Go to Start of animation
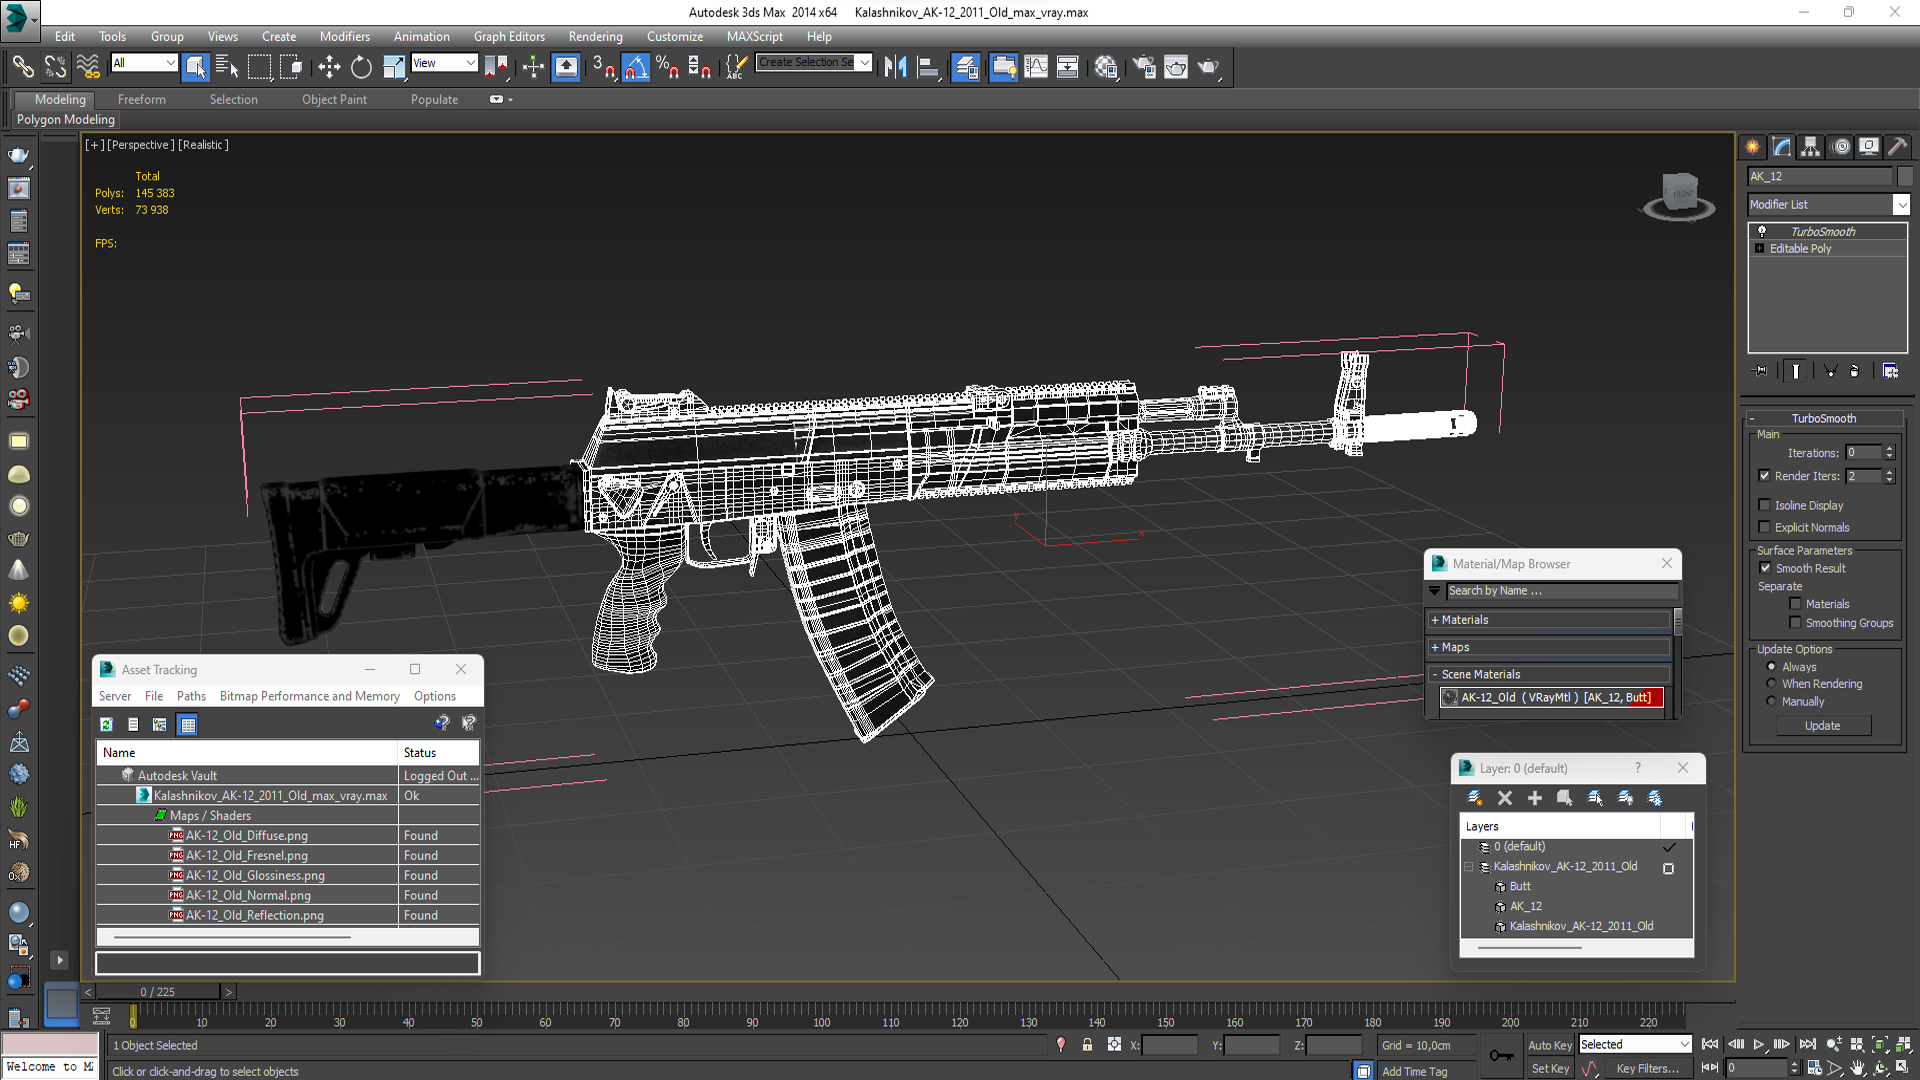This screenshot has width=1920, height=1080. (x=1710, y=1045)
